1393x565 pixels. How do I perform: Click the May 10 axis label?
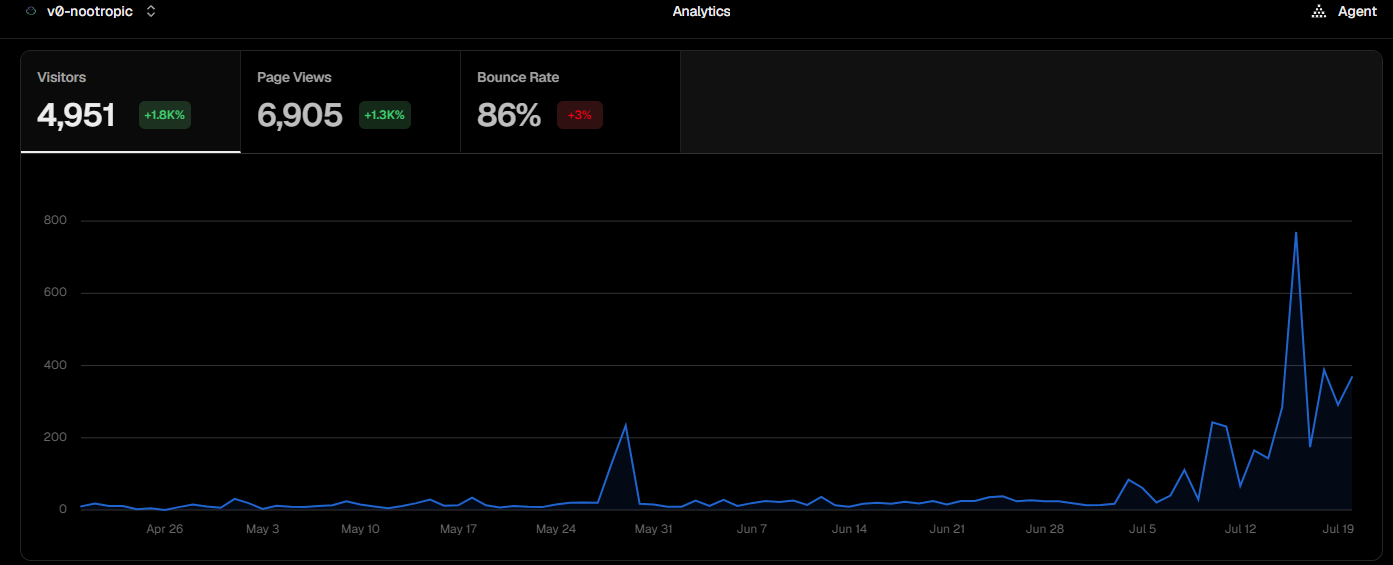360,529
